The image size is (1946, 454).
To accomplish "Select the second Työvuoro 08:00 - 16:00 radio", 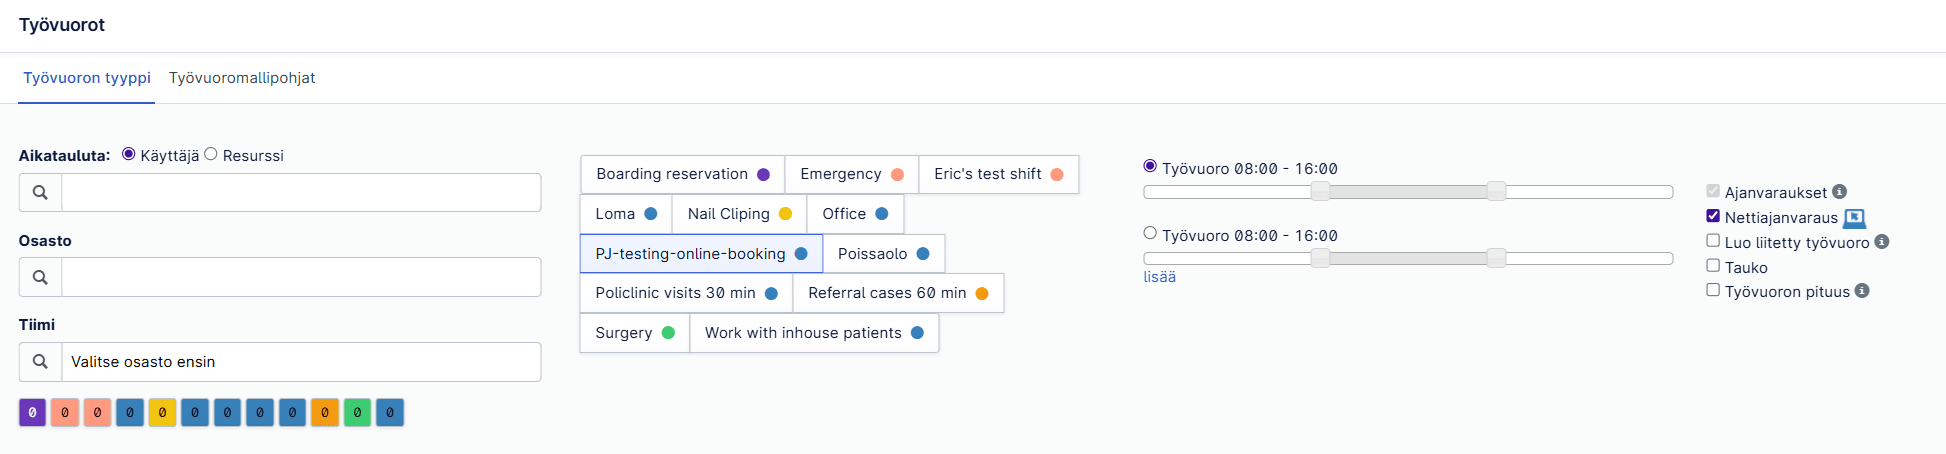I will coord(1150,233).
